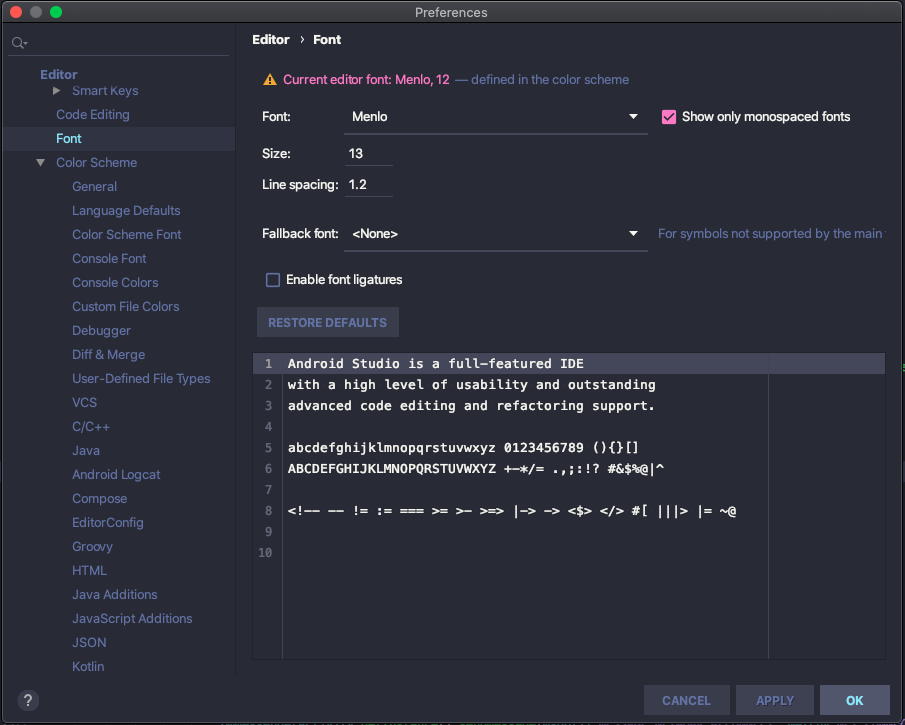Click 'Current editor font: Menlo, 12' text
The width and height of the screenshot is (905, 725).
click(366, 80)
